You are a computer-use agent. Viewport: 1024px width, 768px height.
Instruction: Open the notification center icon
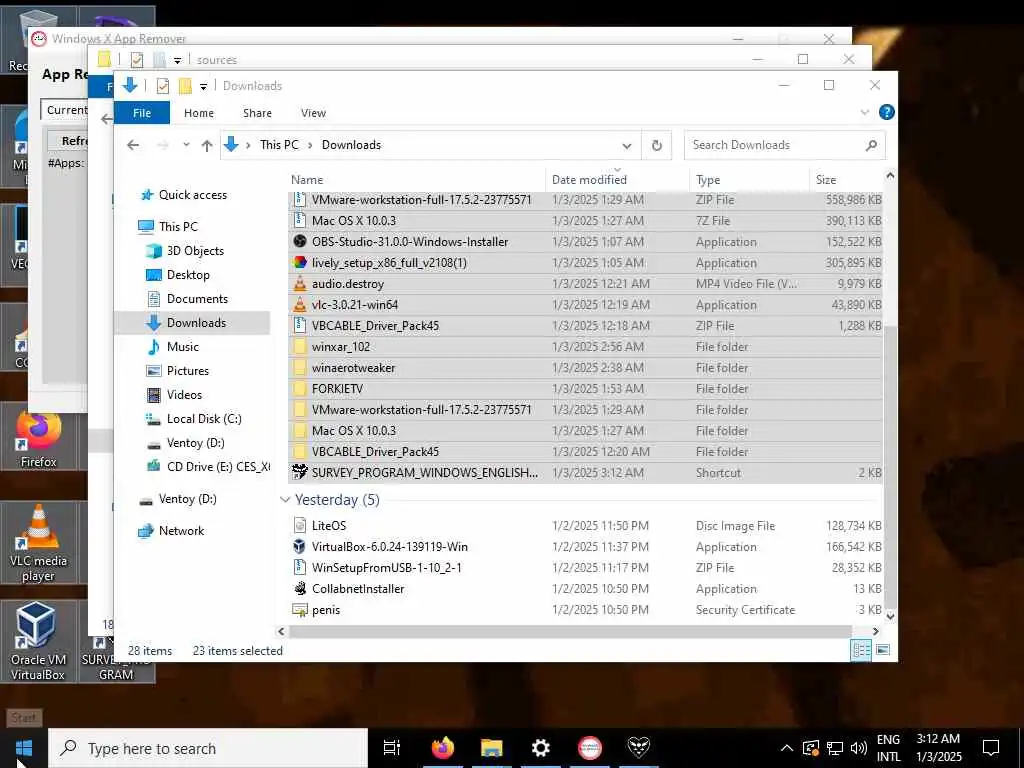pyautogui.click(x=991, y=747)
